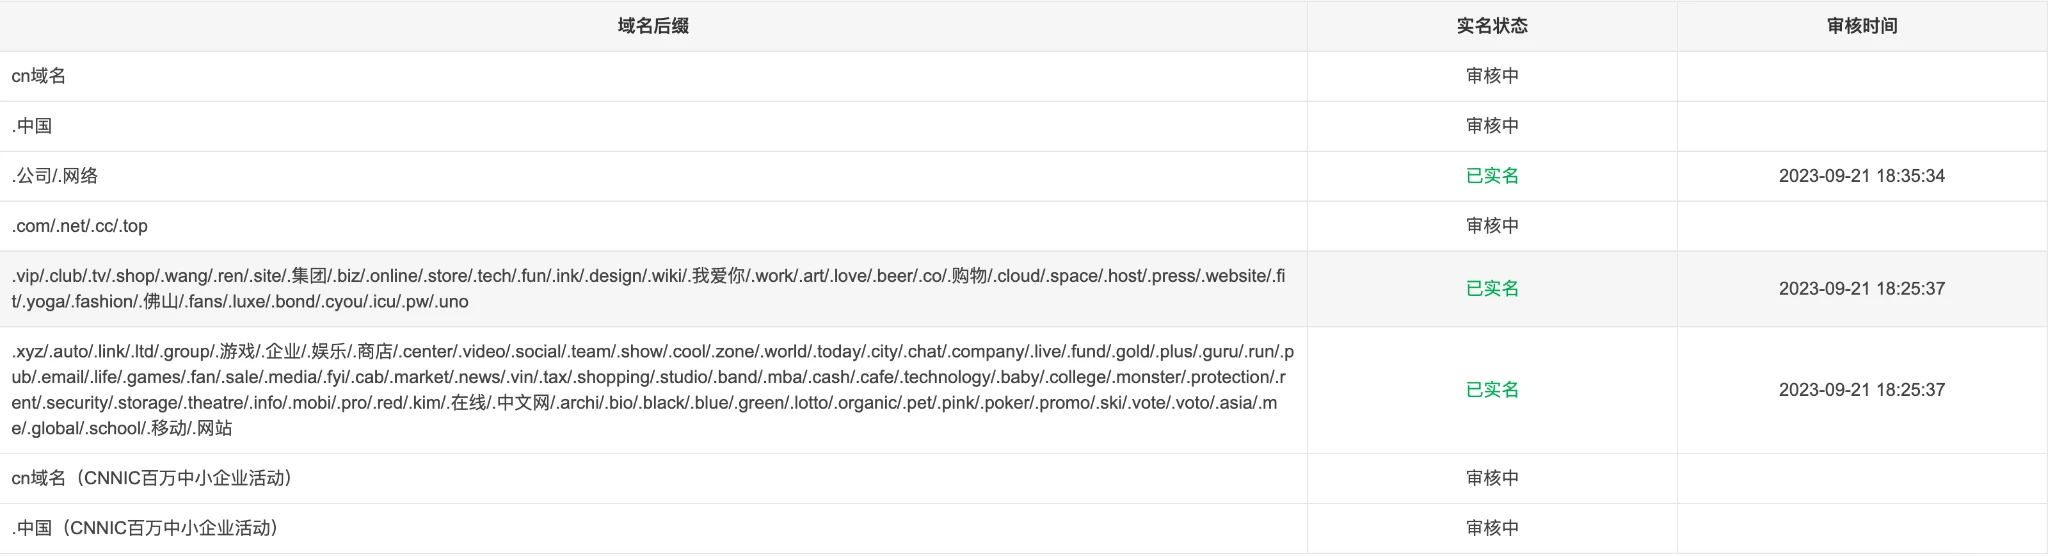The width and height of the screenshot is (2048, 556).
Task: Click the .公司/.网络 suffix cell
Action: pos(55,176)
